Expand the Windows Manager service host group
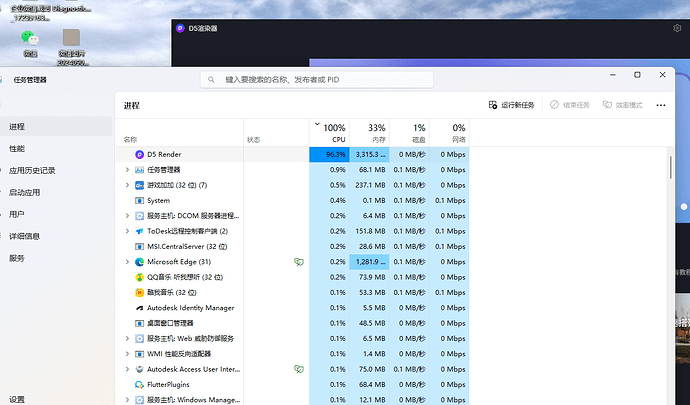This screenshot has width=690, height=405. (x=127, y=400)
